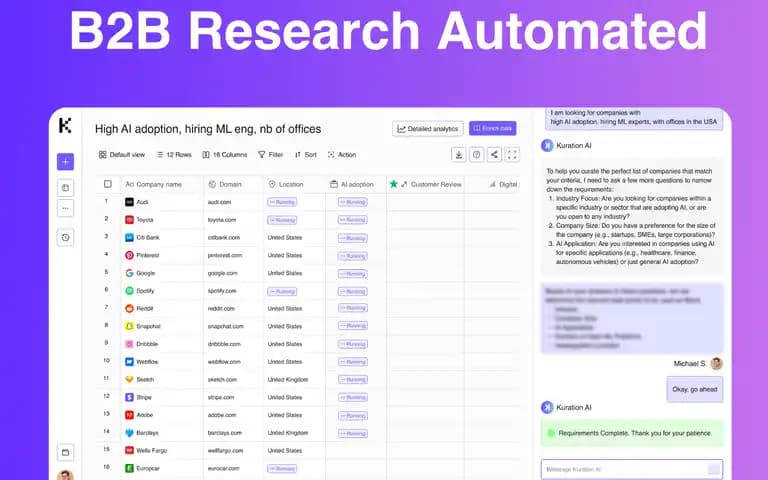Click the download icon in table toolbar
The image size is (768, 480).
pos(458,155)
